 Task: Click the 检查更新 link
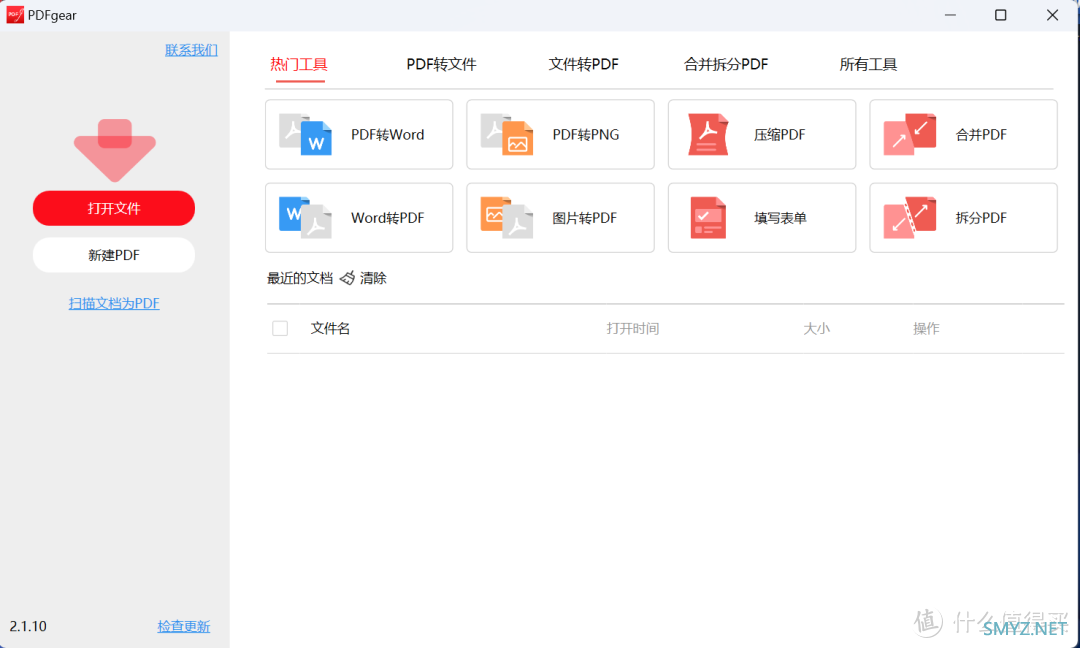(x=184, y=627)
